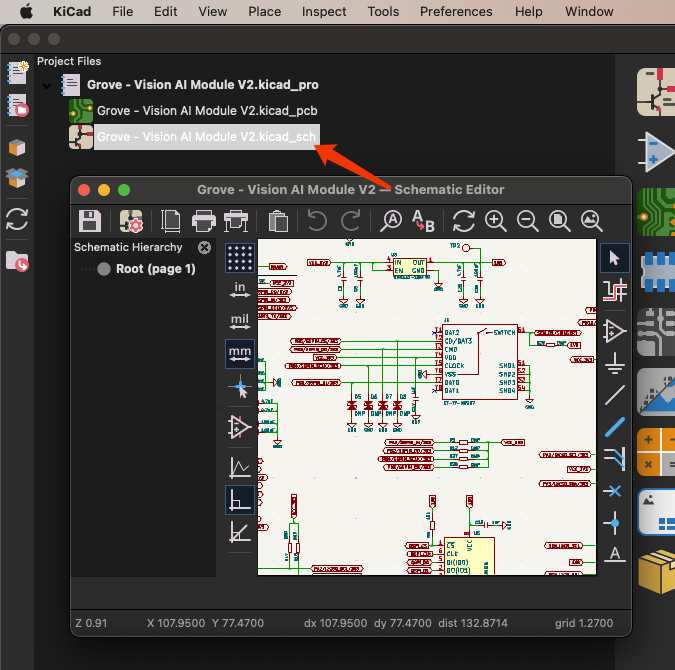Image resolution: width=675 pixels, height=670 pixels.
Task: Select the Add Symbol tool
Action: 615,331
